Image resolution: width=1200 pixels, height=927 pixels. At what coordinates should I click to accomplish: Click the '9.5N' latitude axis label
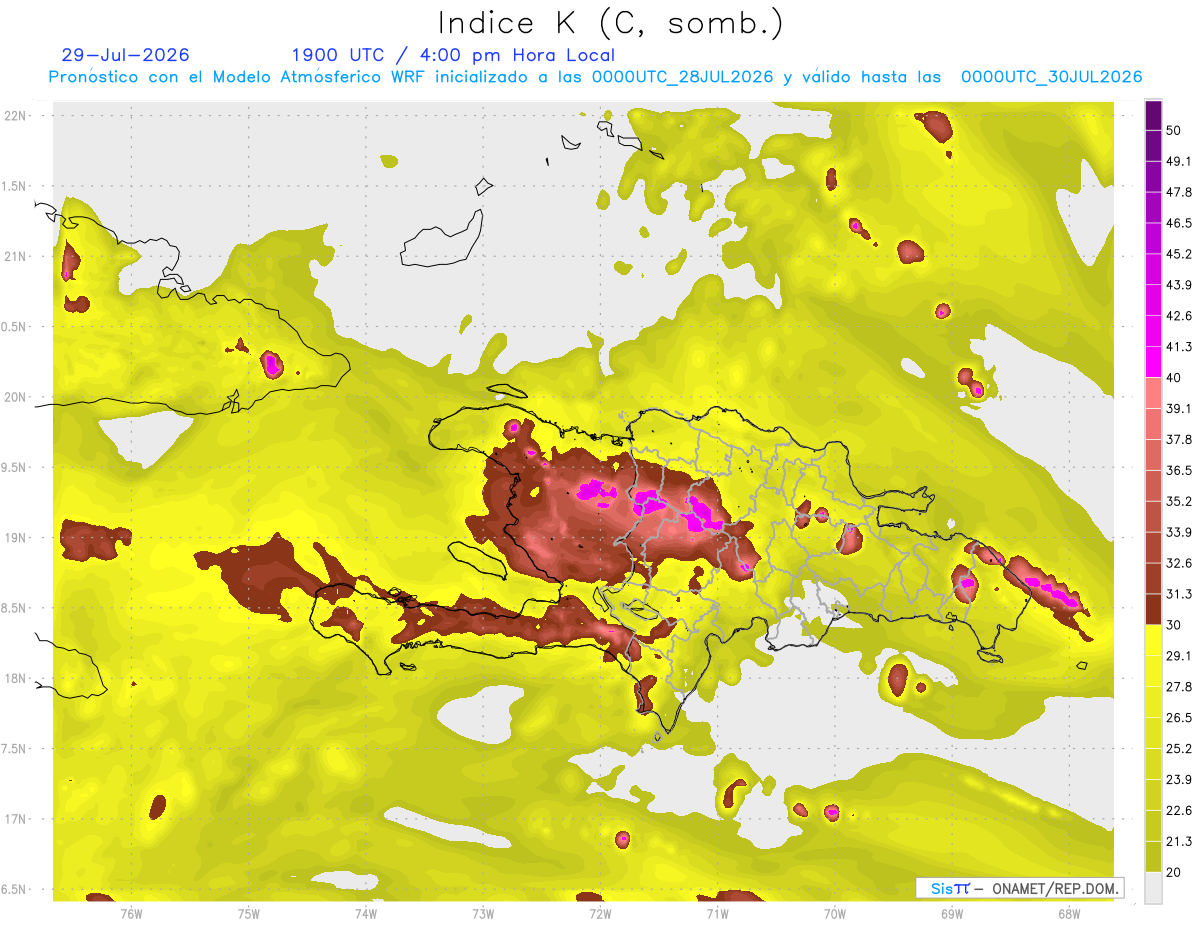15,468
